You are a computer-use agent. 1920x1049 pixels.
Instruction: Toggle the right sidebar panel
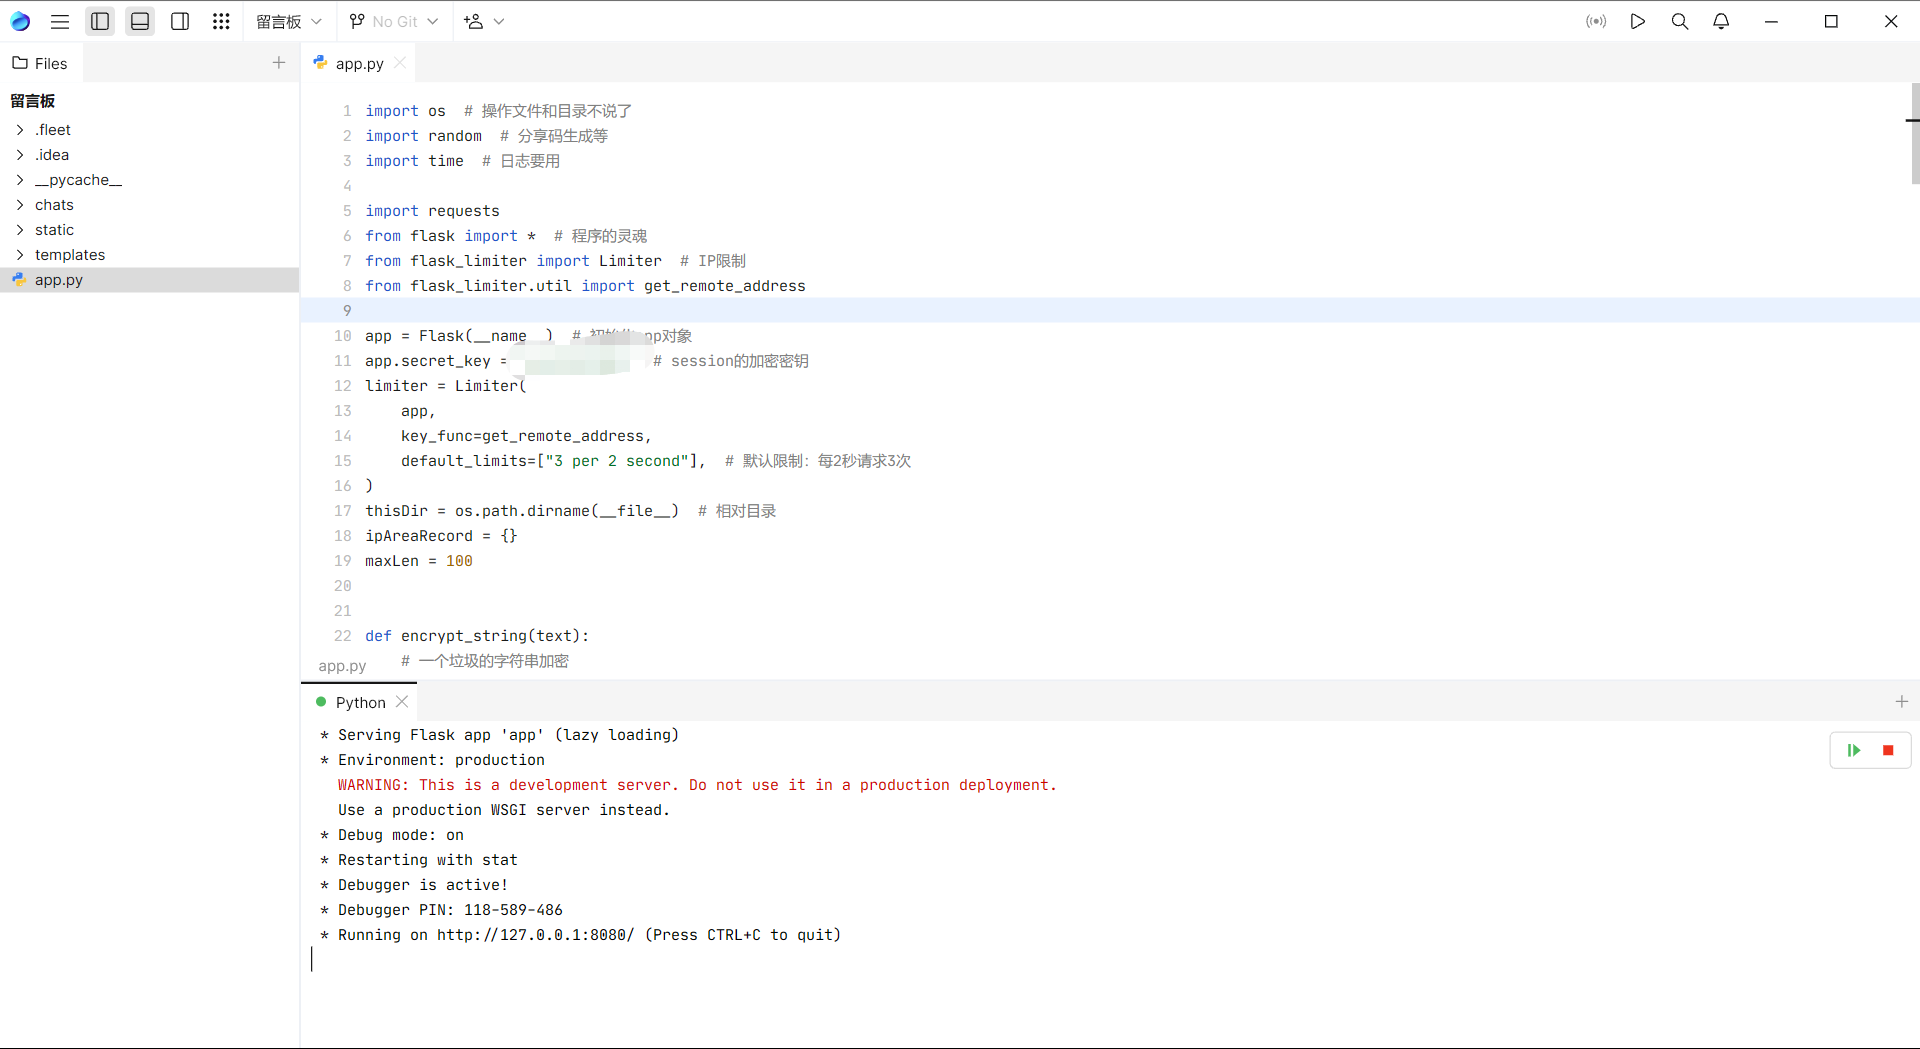point(180,21)
